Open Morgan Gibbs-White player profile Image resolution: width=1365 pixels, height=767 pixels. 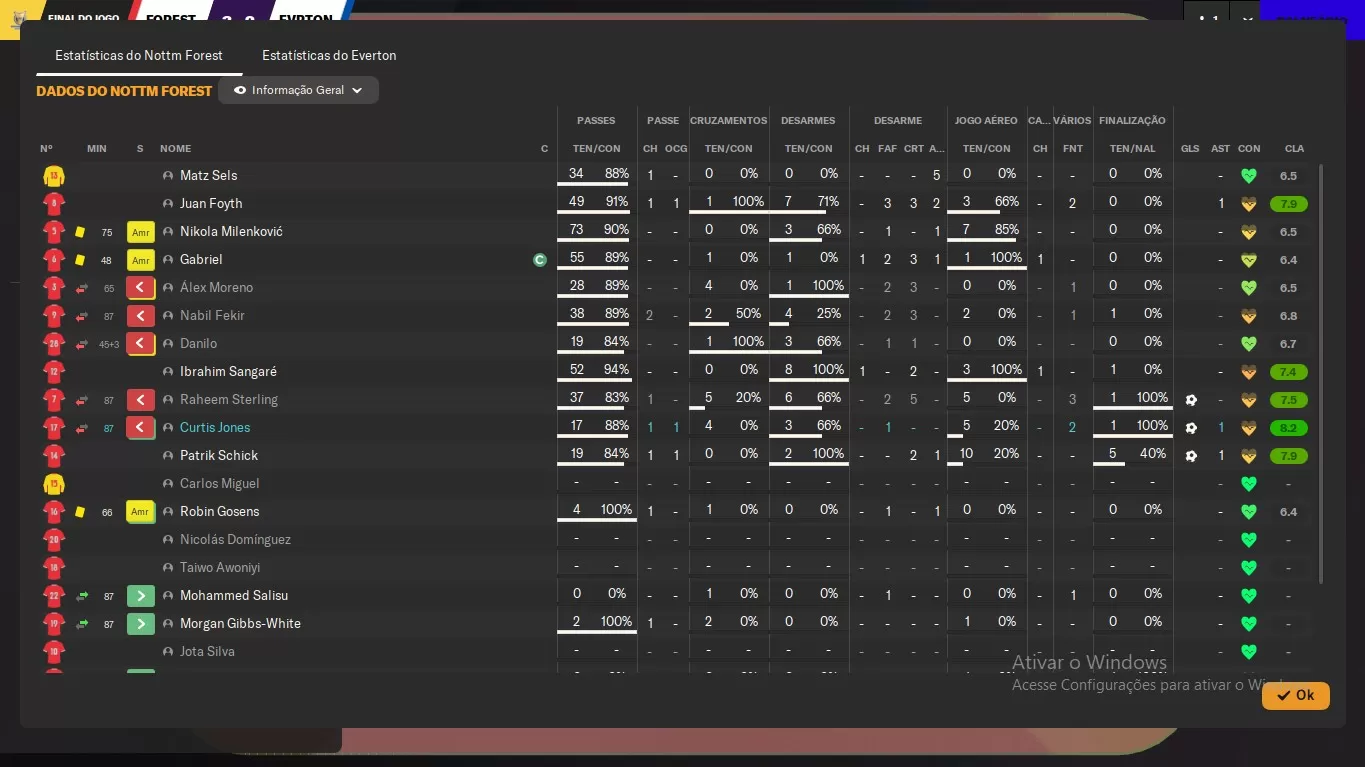240,624
